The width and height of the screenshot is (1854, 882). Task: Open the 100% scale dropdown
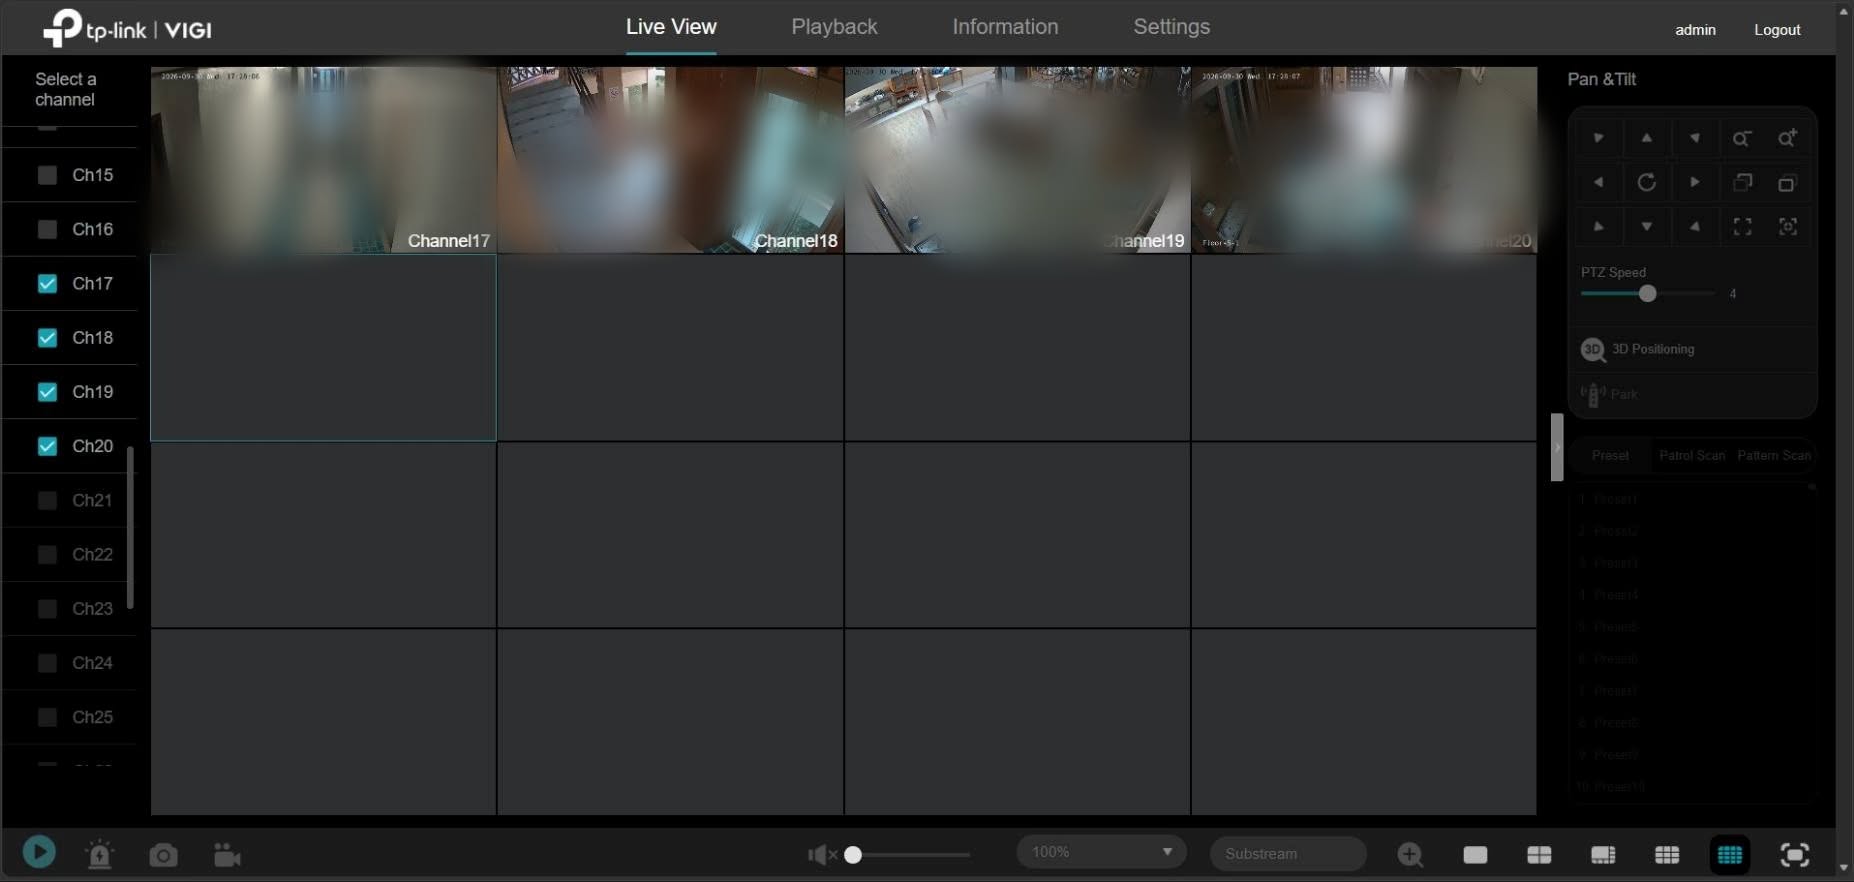[1101, 852]
